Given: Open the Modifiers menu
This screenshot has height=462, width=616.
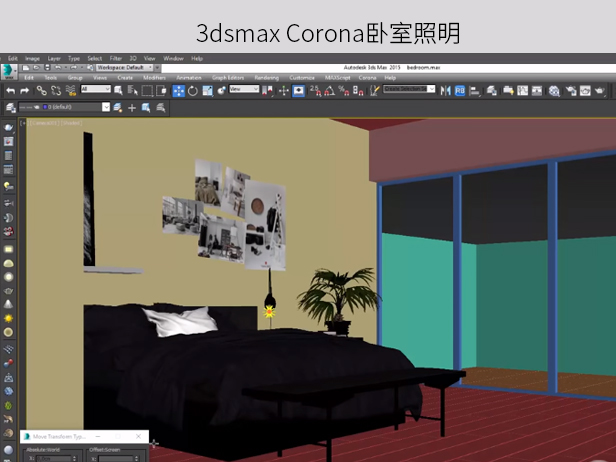Looking at the screenshot, I should (154, 77).
